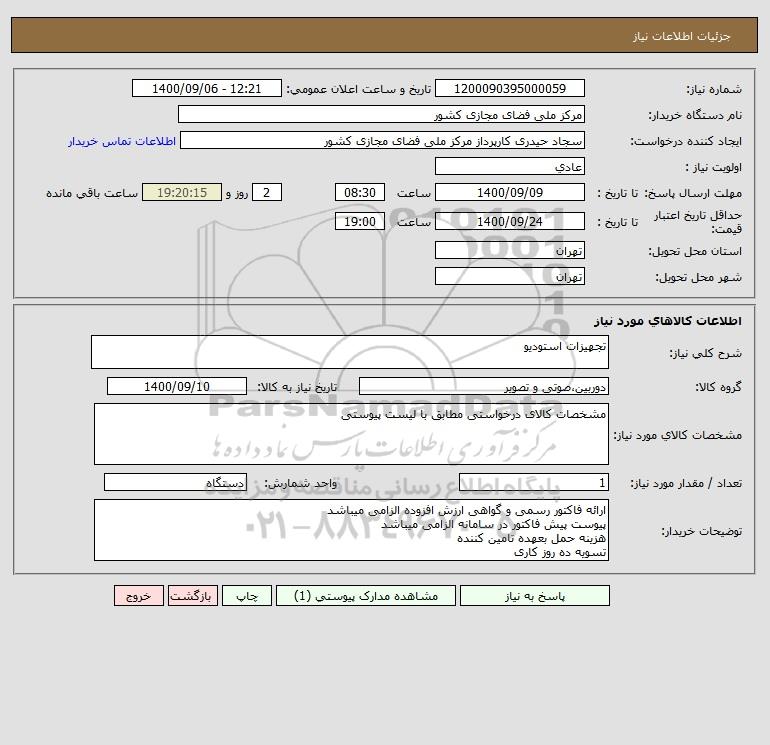Select announcement date field 1400/09/06 - 12:21
The width and height of the screenshot is (770, 745).
[207, 88]
